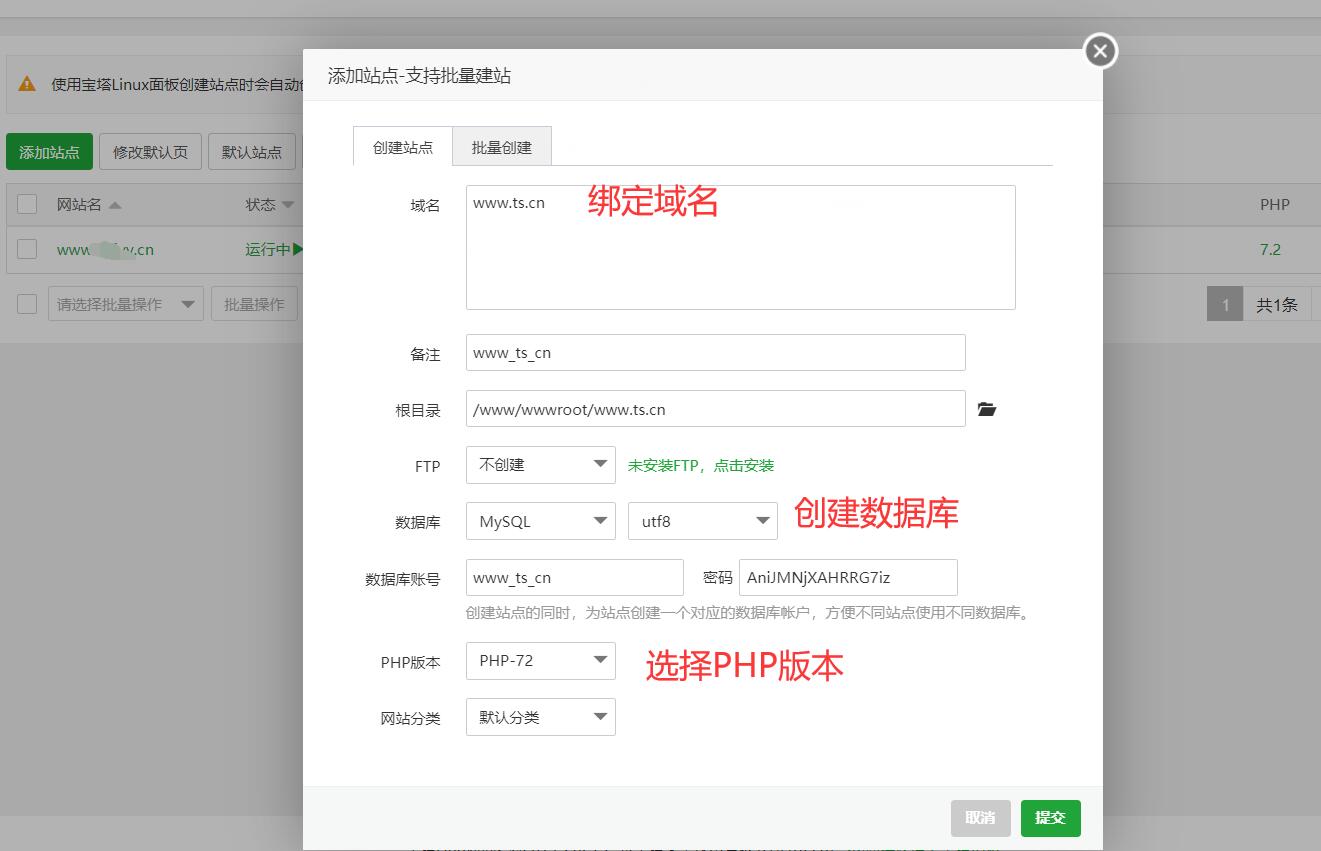Check the checkbox for the www site row
Screen dimensions: 1321x851
[26, 249]
